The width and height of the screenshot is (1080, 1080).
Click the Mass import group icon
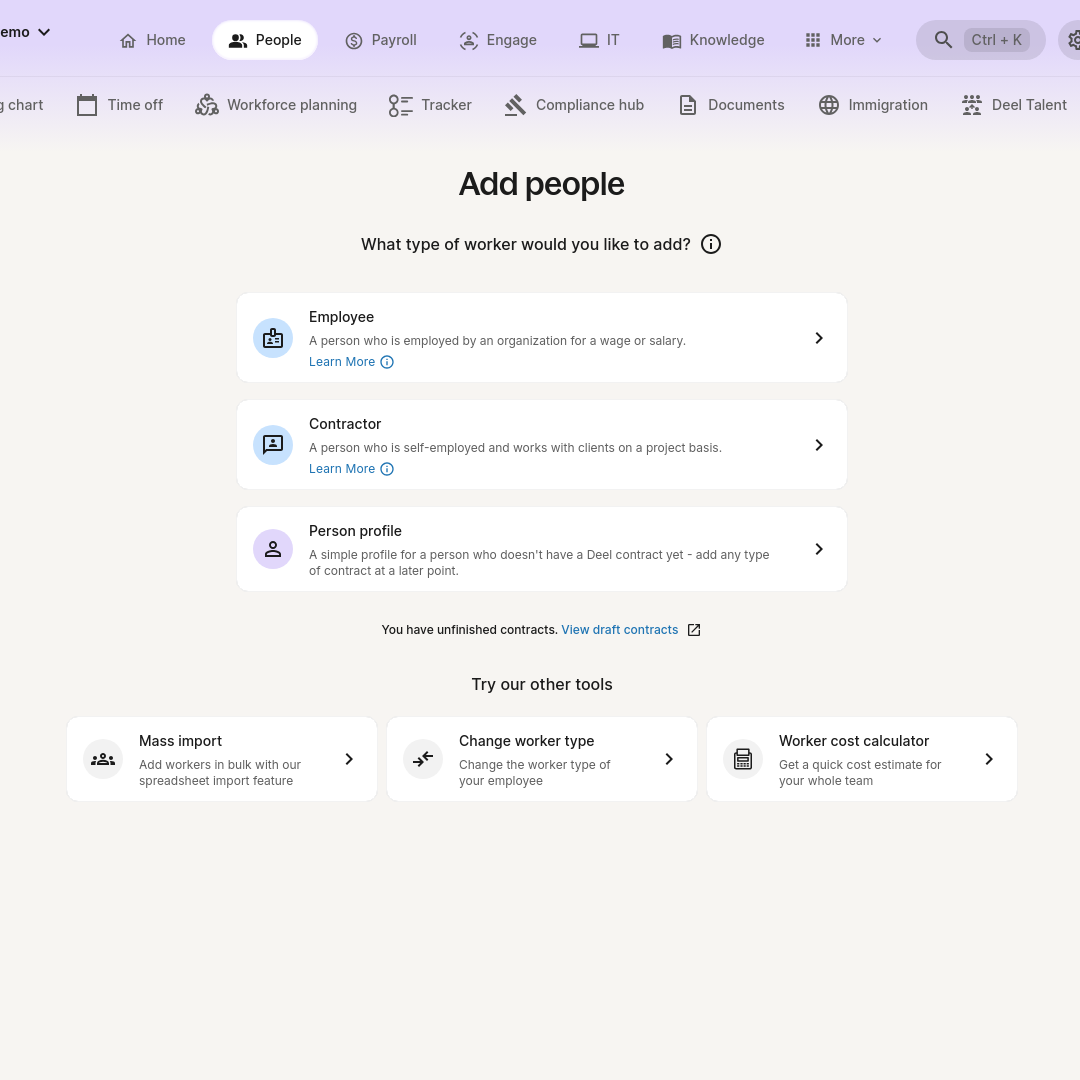(103, 759)
